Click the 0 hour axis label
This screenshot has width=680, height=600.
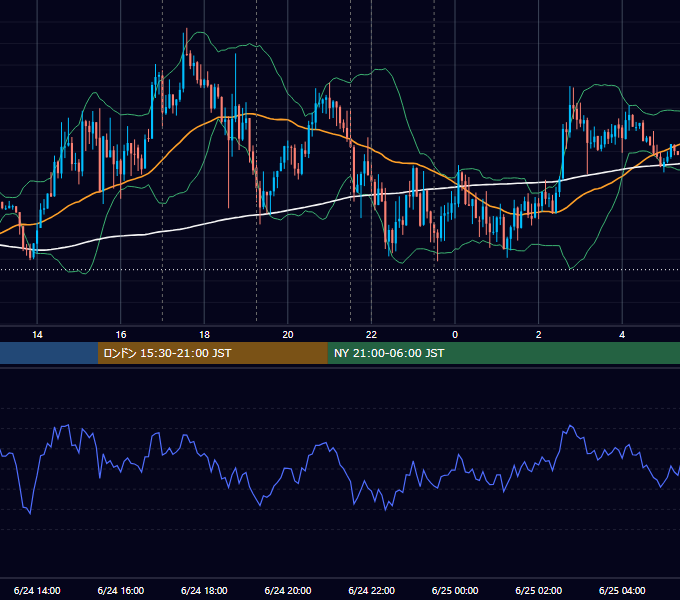pos(455,335)
